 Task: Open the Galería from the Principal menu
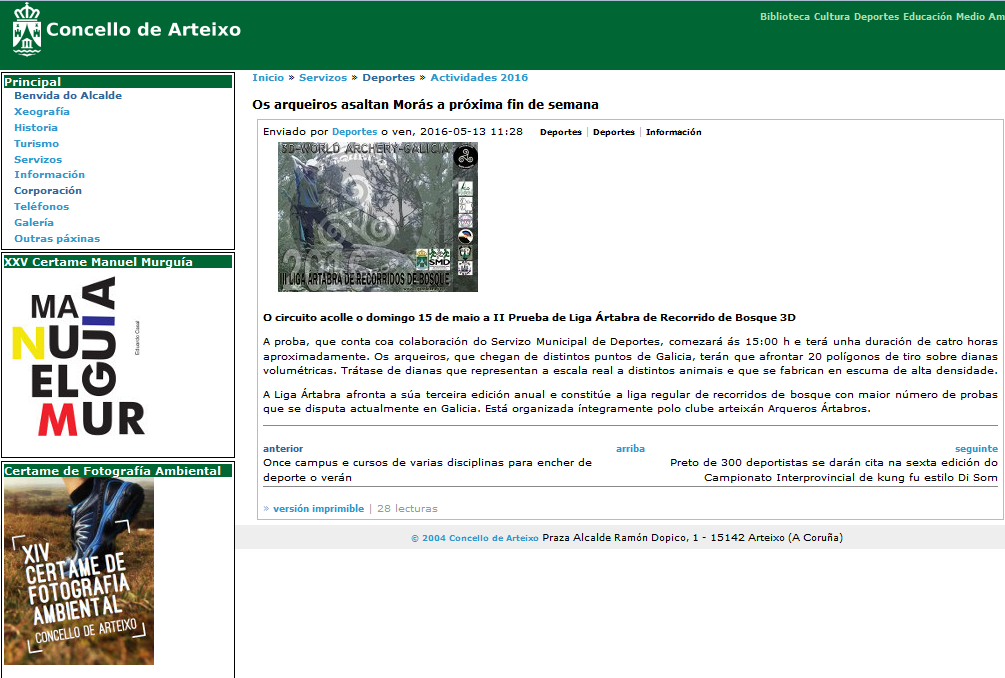click(33, 222)
